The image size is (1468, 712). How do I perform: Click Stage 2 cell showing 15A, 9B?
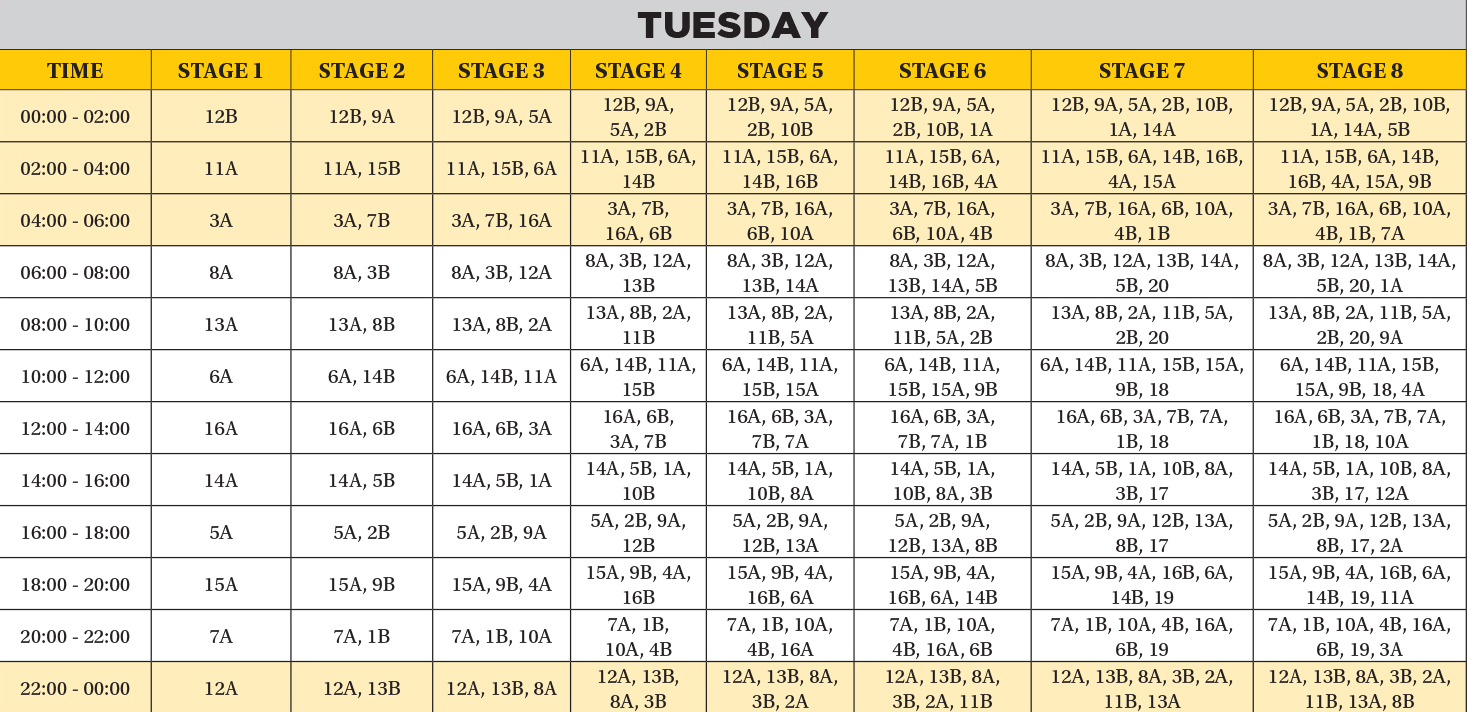361,585
